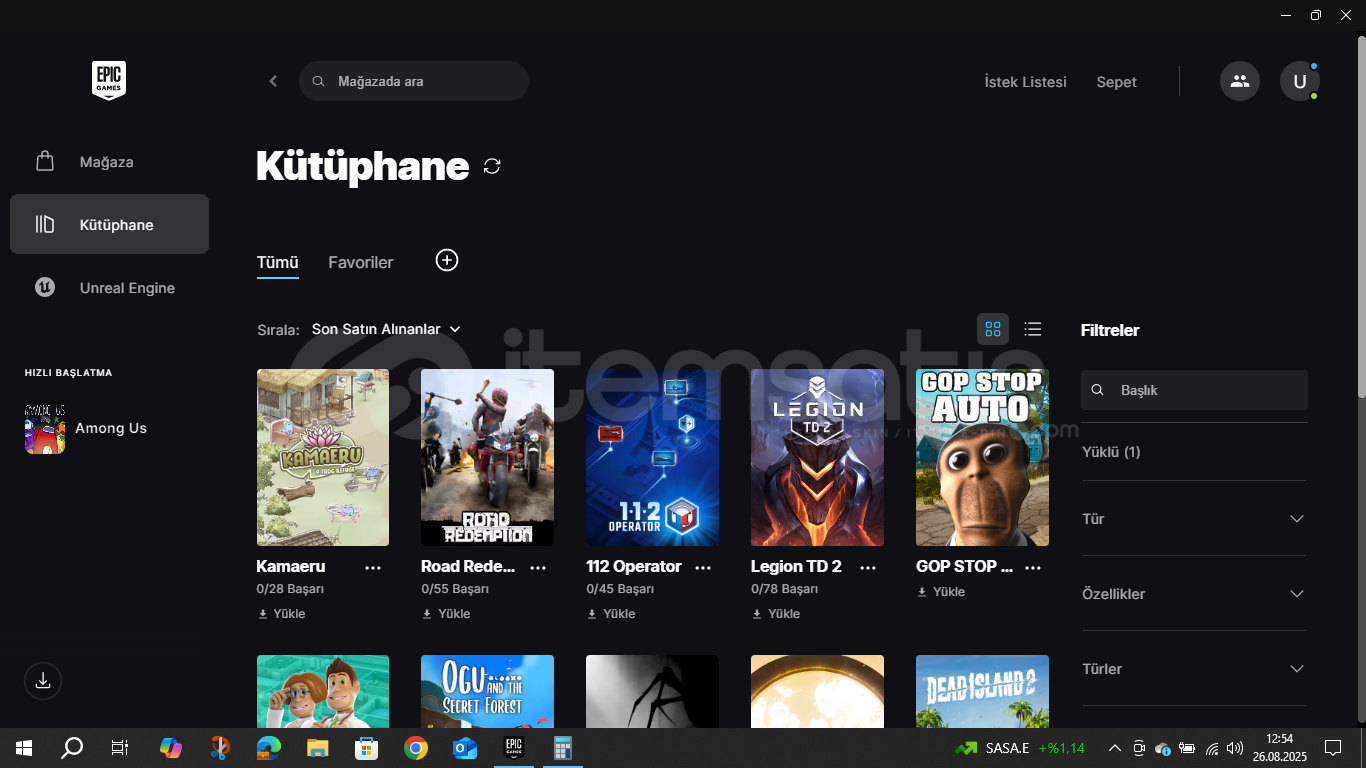Open the friends list icon

[x=1240, y=81]
